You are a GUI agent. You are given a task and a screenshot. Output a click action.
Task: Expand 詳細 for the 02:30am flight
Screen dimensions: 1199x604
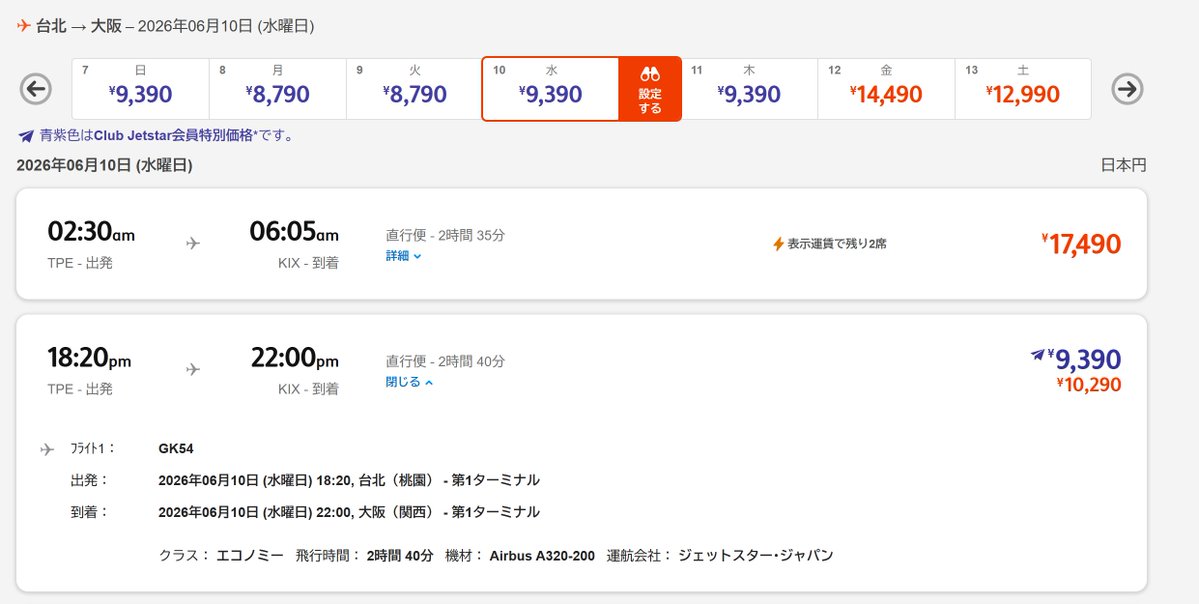pyautogui.click(x=404, y=256)
